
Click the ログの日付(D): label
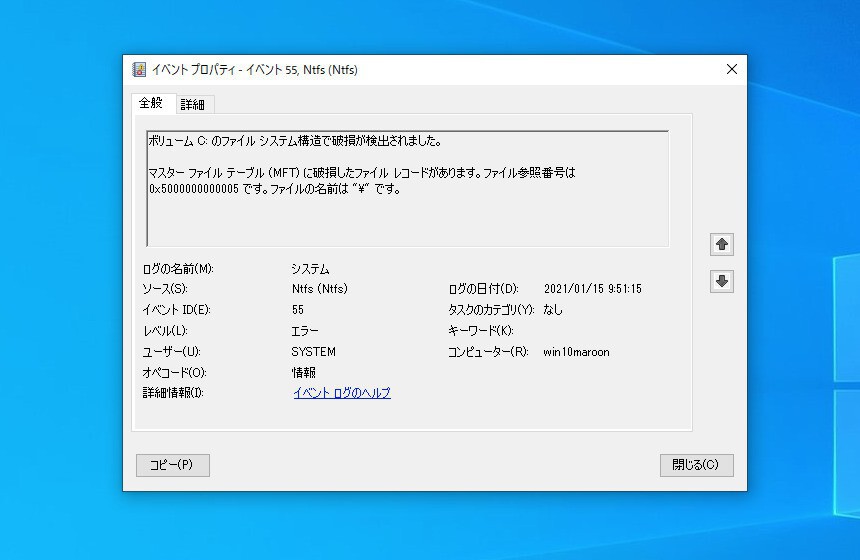(x=483, y=289)
